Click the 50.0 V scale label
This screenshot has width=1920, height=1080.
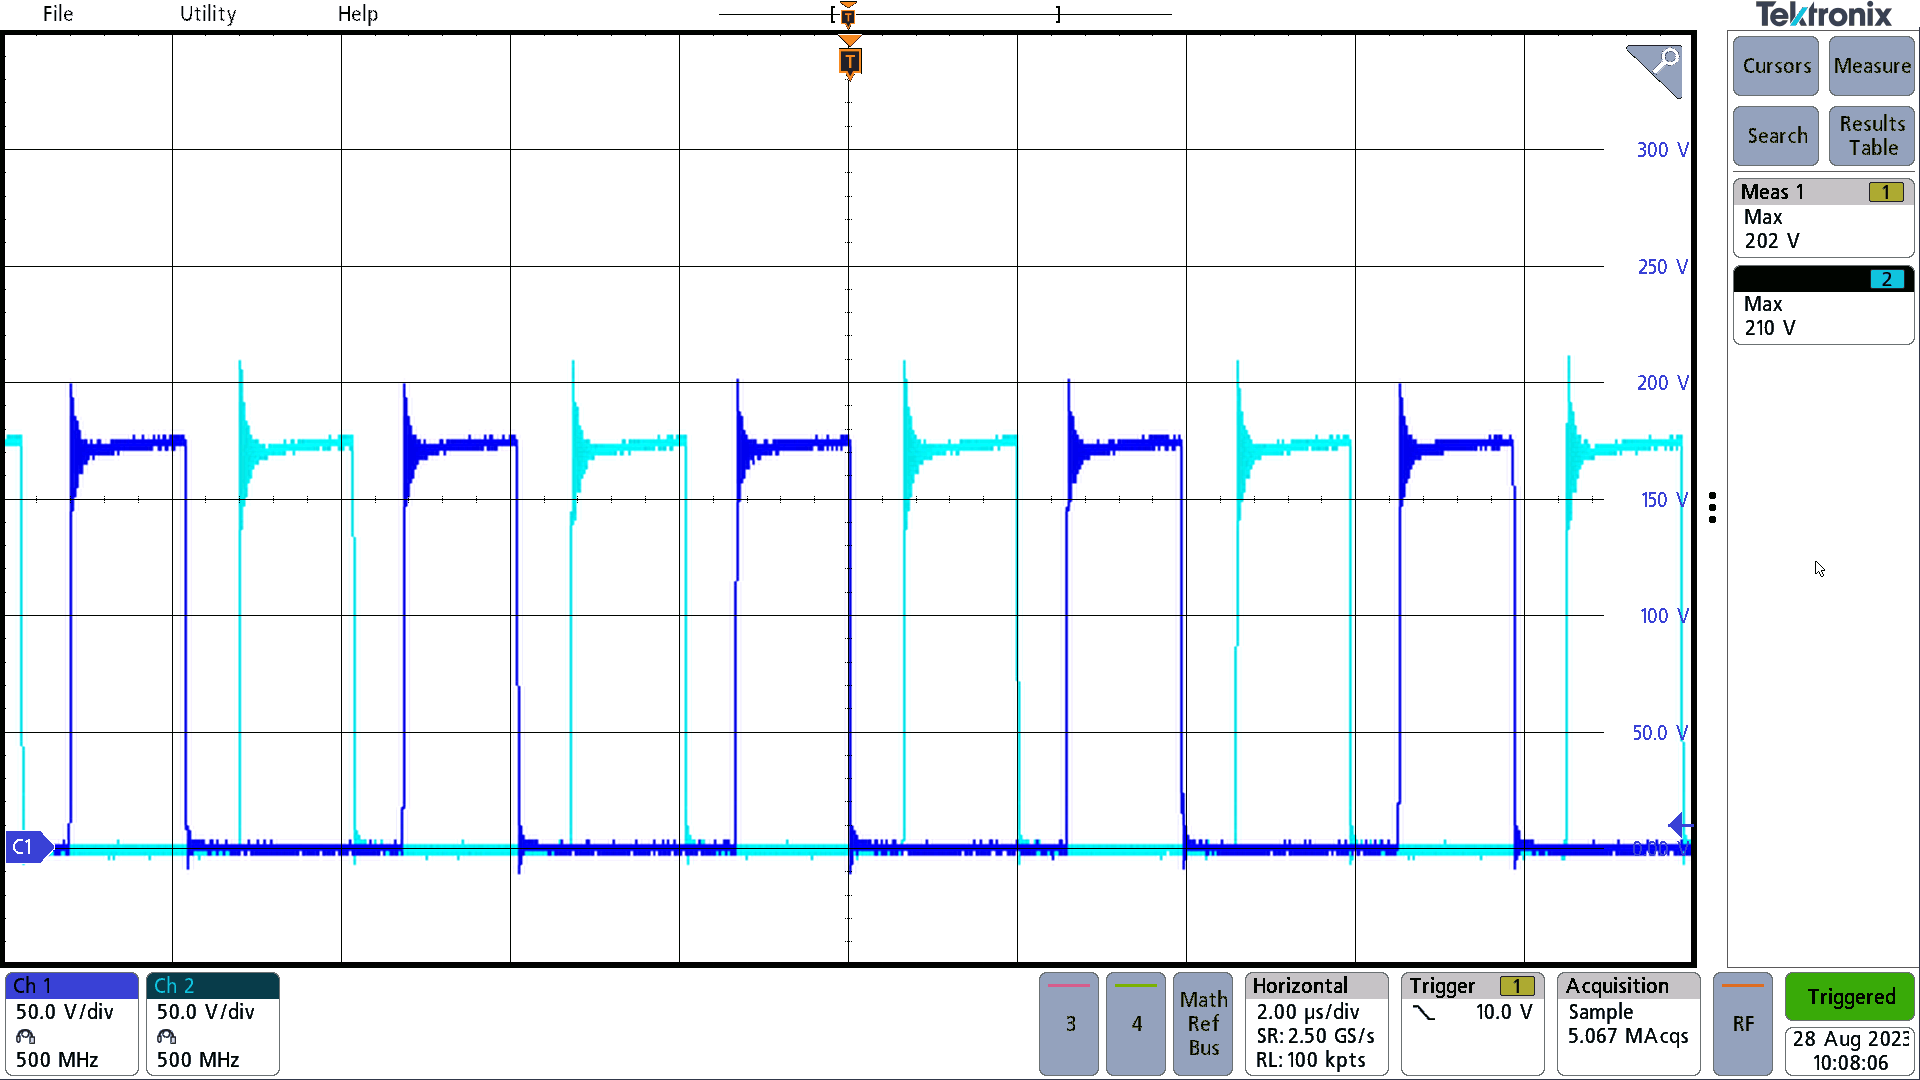1660,733
